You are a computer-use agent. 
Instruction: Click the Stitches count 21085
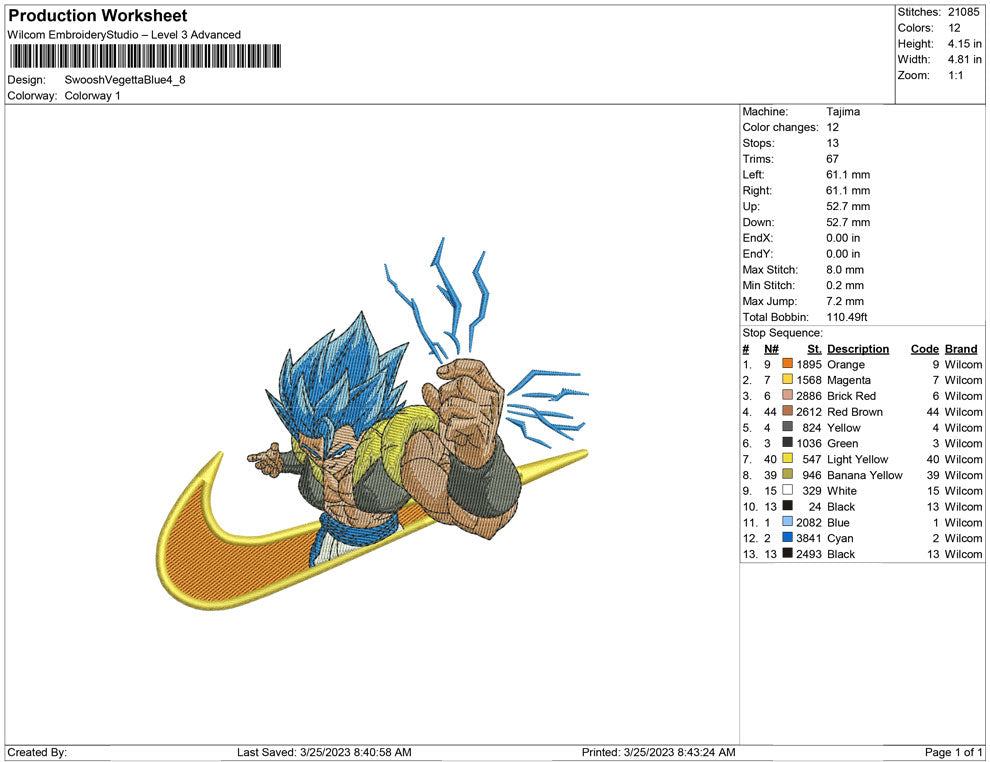(963, 12)
